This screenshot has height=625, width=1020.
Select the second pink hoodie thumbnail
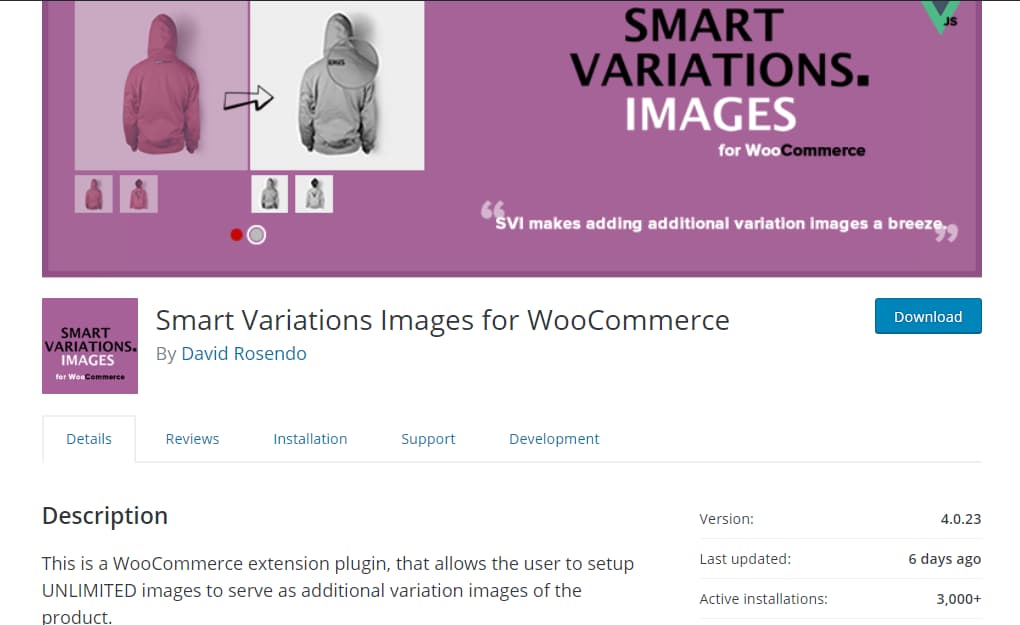point(138,193)
